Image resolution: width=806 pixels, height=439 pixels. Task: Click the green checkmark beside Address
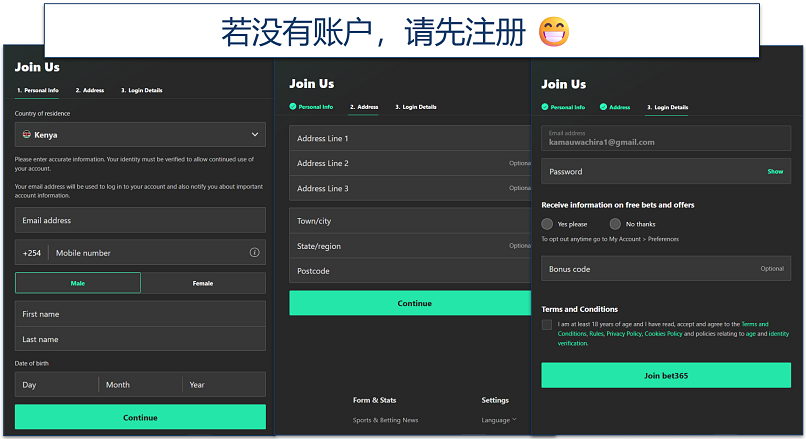coord(603,107)
